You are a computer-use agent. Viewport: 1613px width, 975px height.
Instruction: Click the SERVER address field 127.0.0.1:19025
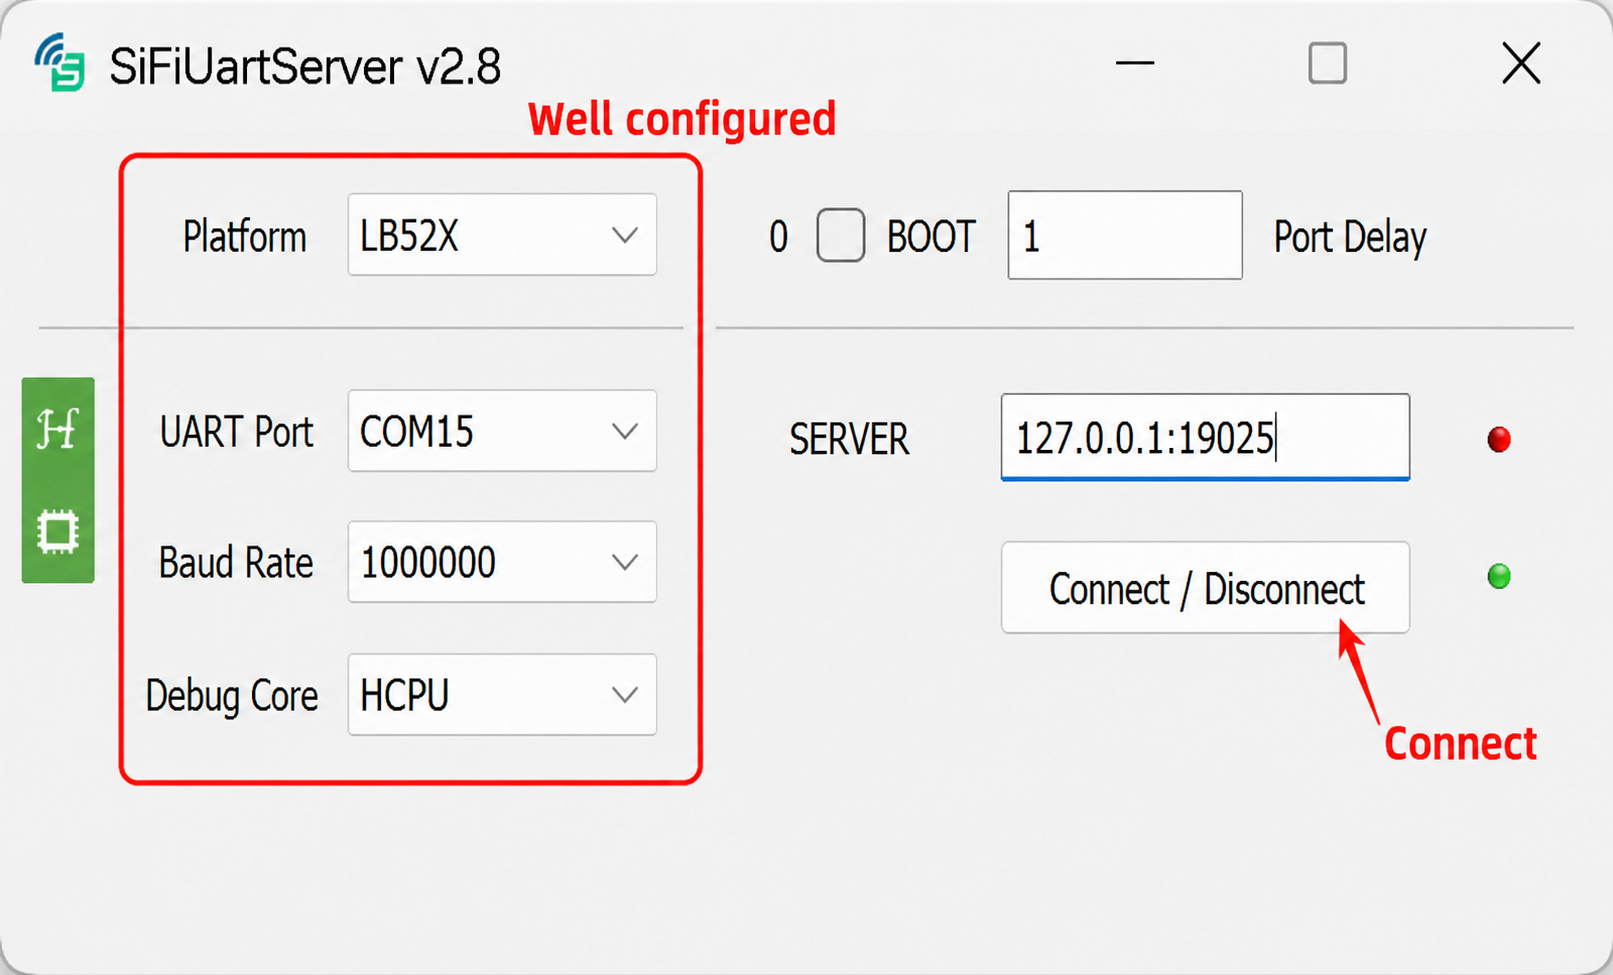(x=1205, y=437)
